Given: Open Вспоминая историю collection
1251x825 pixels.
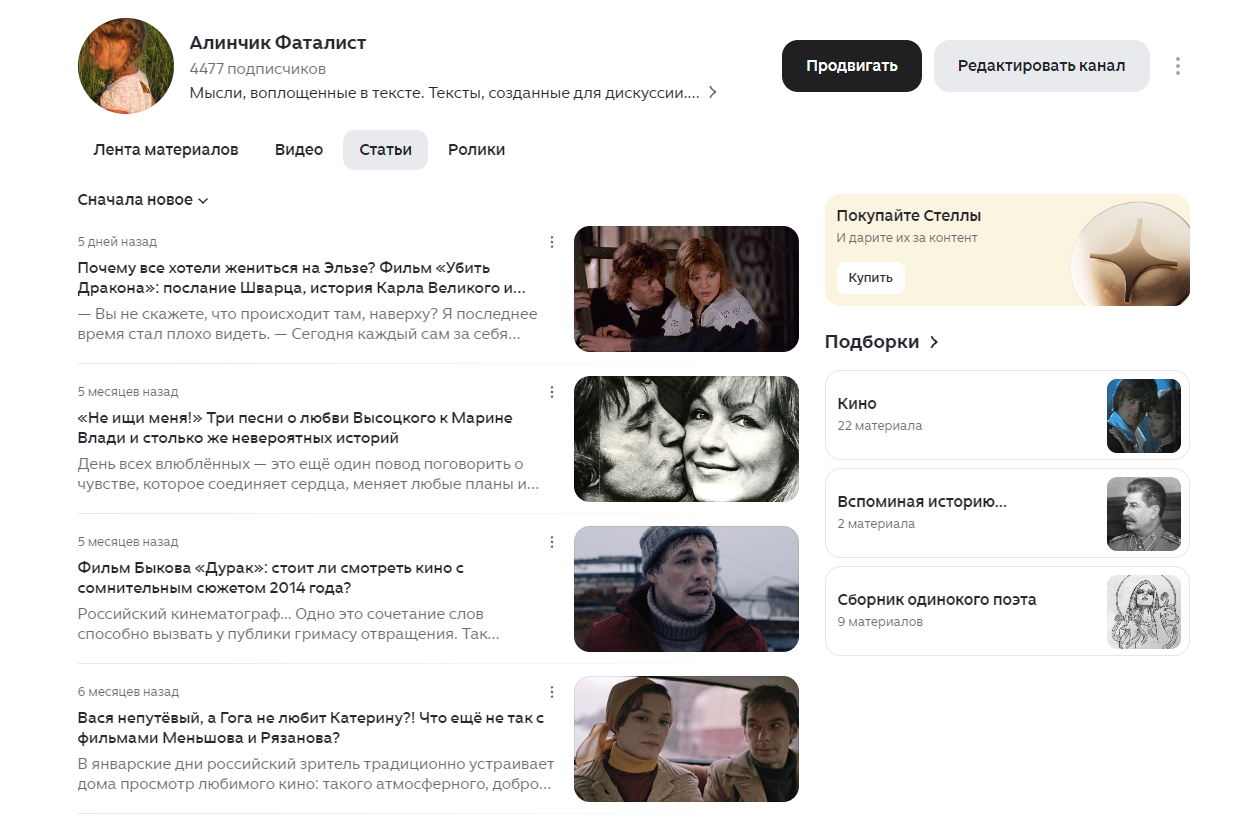Looking at the screenshot, I should (1007, 513).
